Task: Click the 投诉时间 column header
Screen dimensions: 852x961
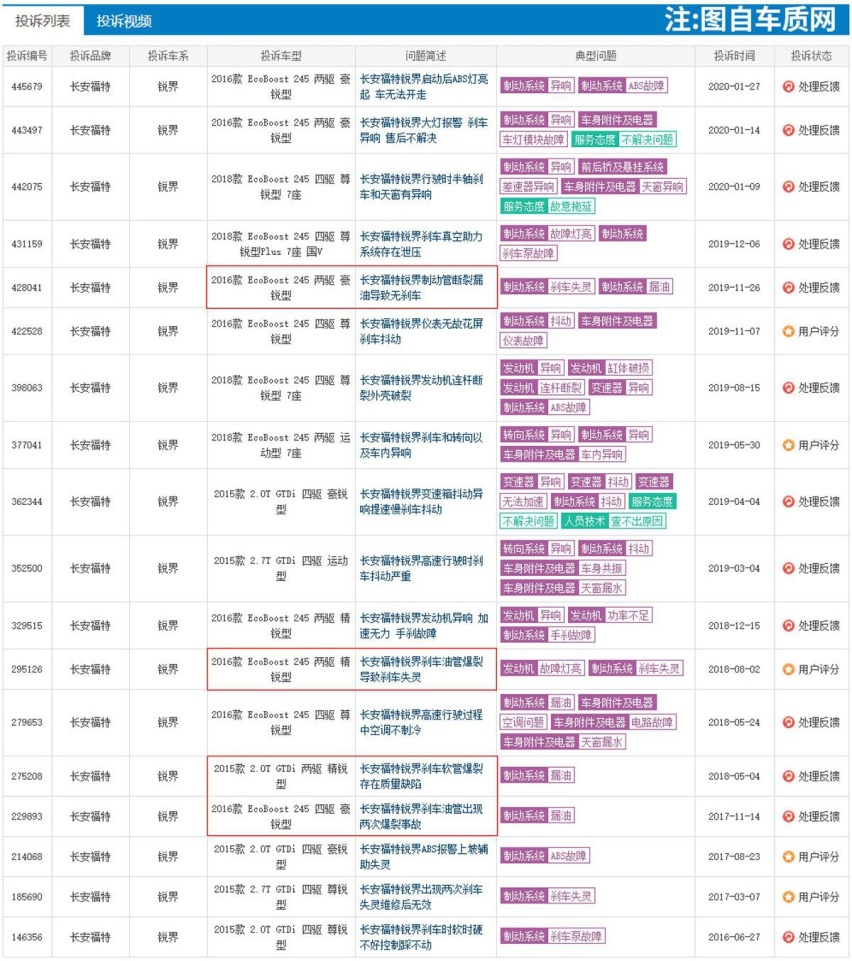Action: point(734,56)
